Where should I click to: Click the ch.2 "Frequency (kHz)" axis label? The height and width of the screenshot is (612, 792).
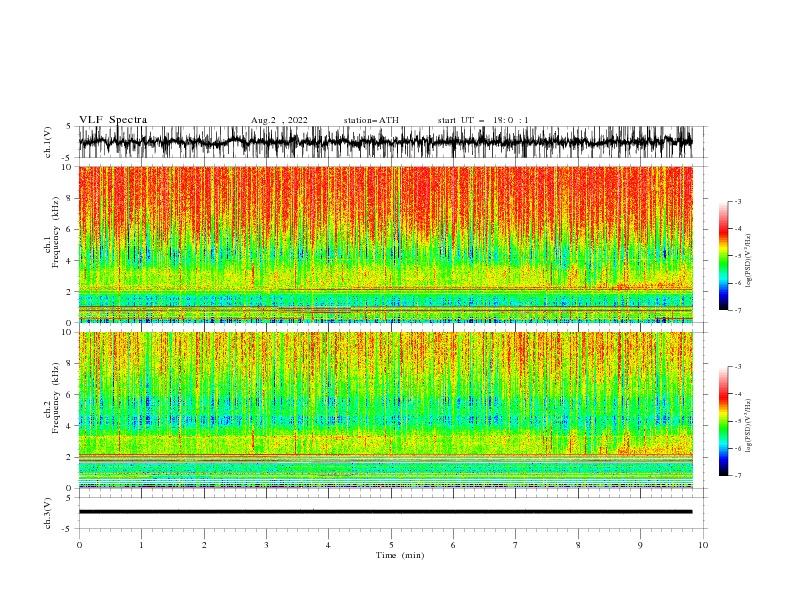coord(56,400)
